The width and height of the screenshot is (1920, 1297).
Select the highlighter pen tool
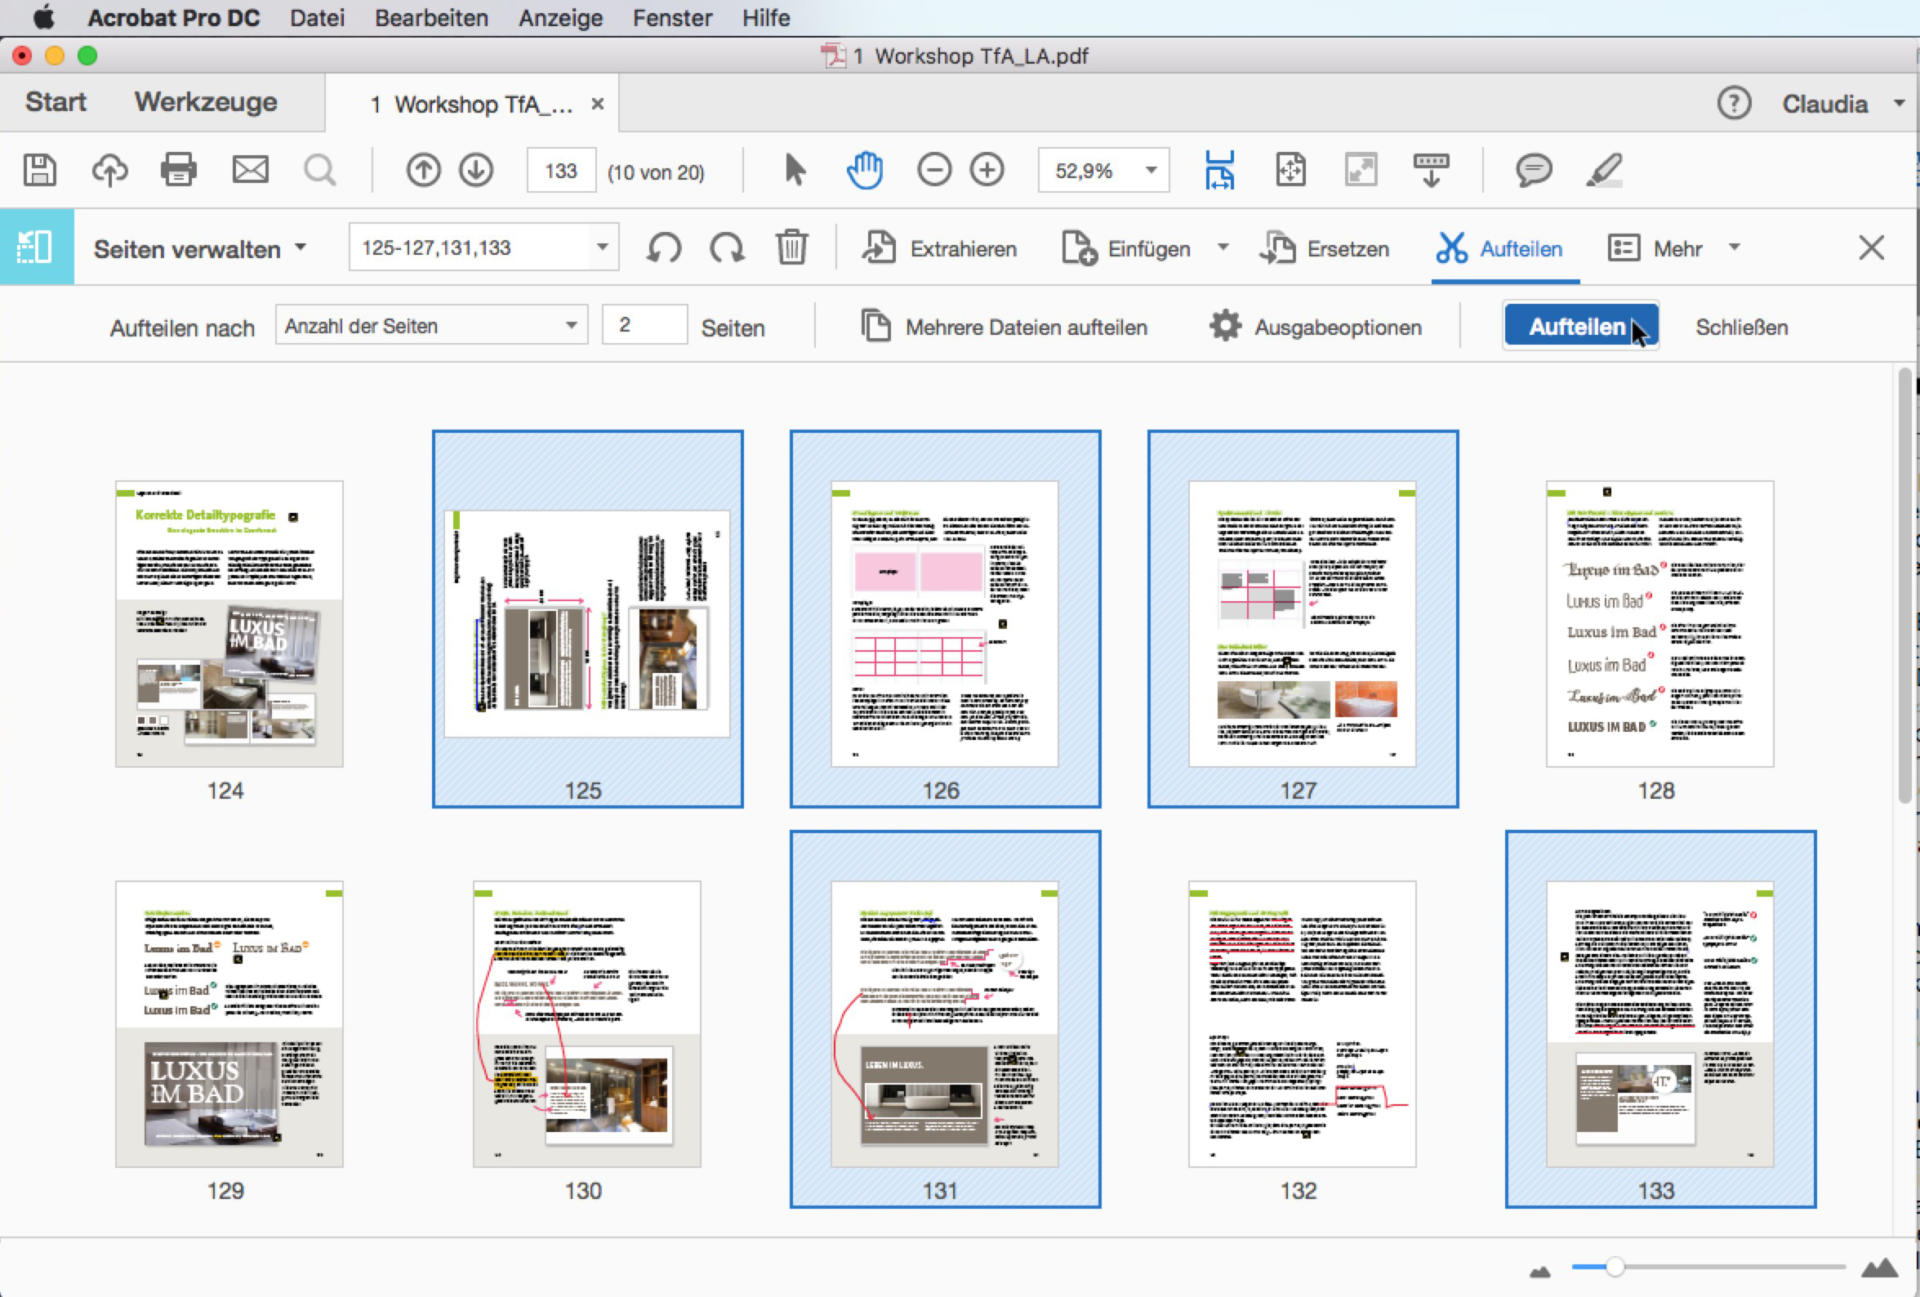[1604, 170]
